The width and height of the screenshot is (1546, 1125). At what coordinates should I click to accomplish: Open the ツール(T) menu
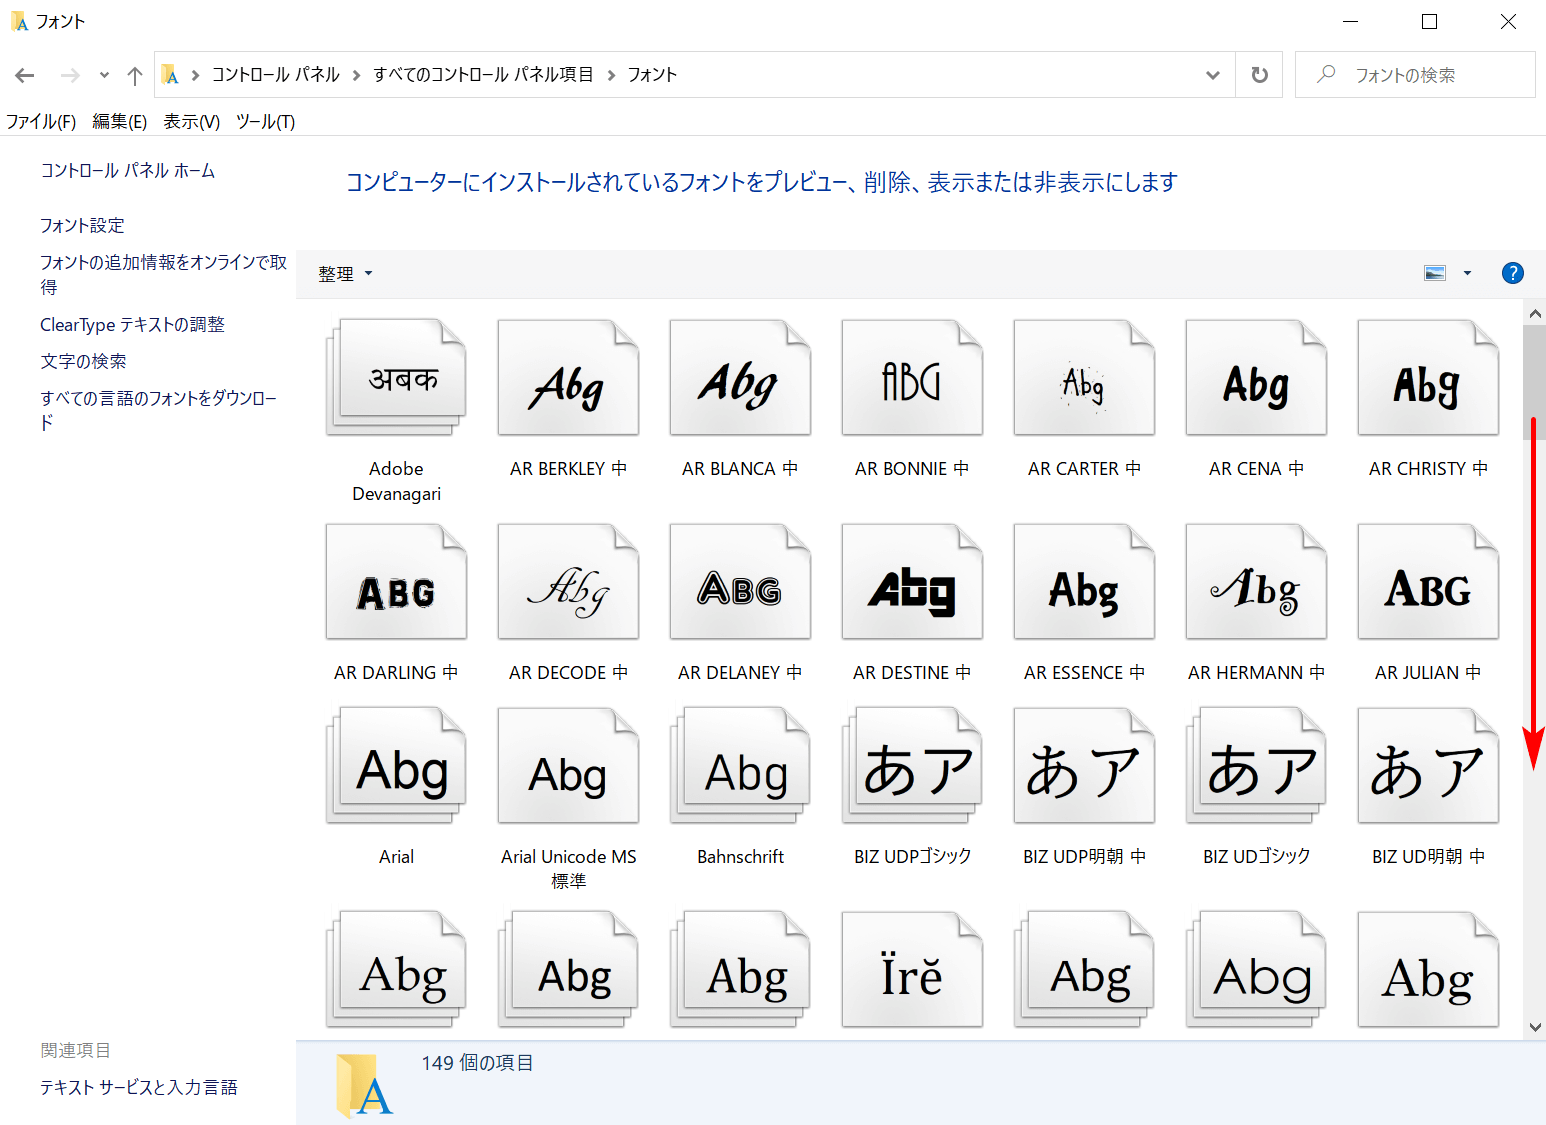tap(266, 122)
